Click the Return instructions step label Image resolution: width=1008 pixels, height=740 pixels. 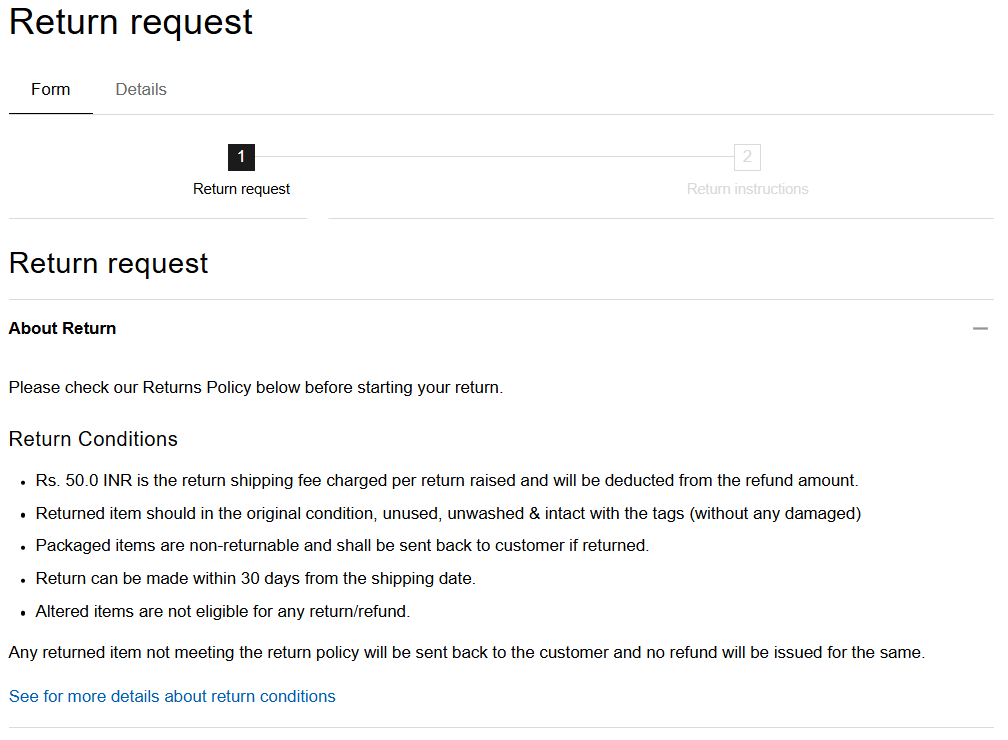coord(747,188)
